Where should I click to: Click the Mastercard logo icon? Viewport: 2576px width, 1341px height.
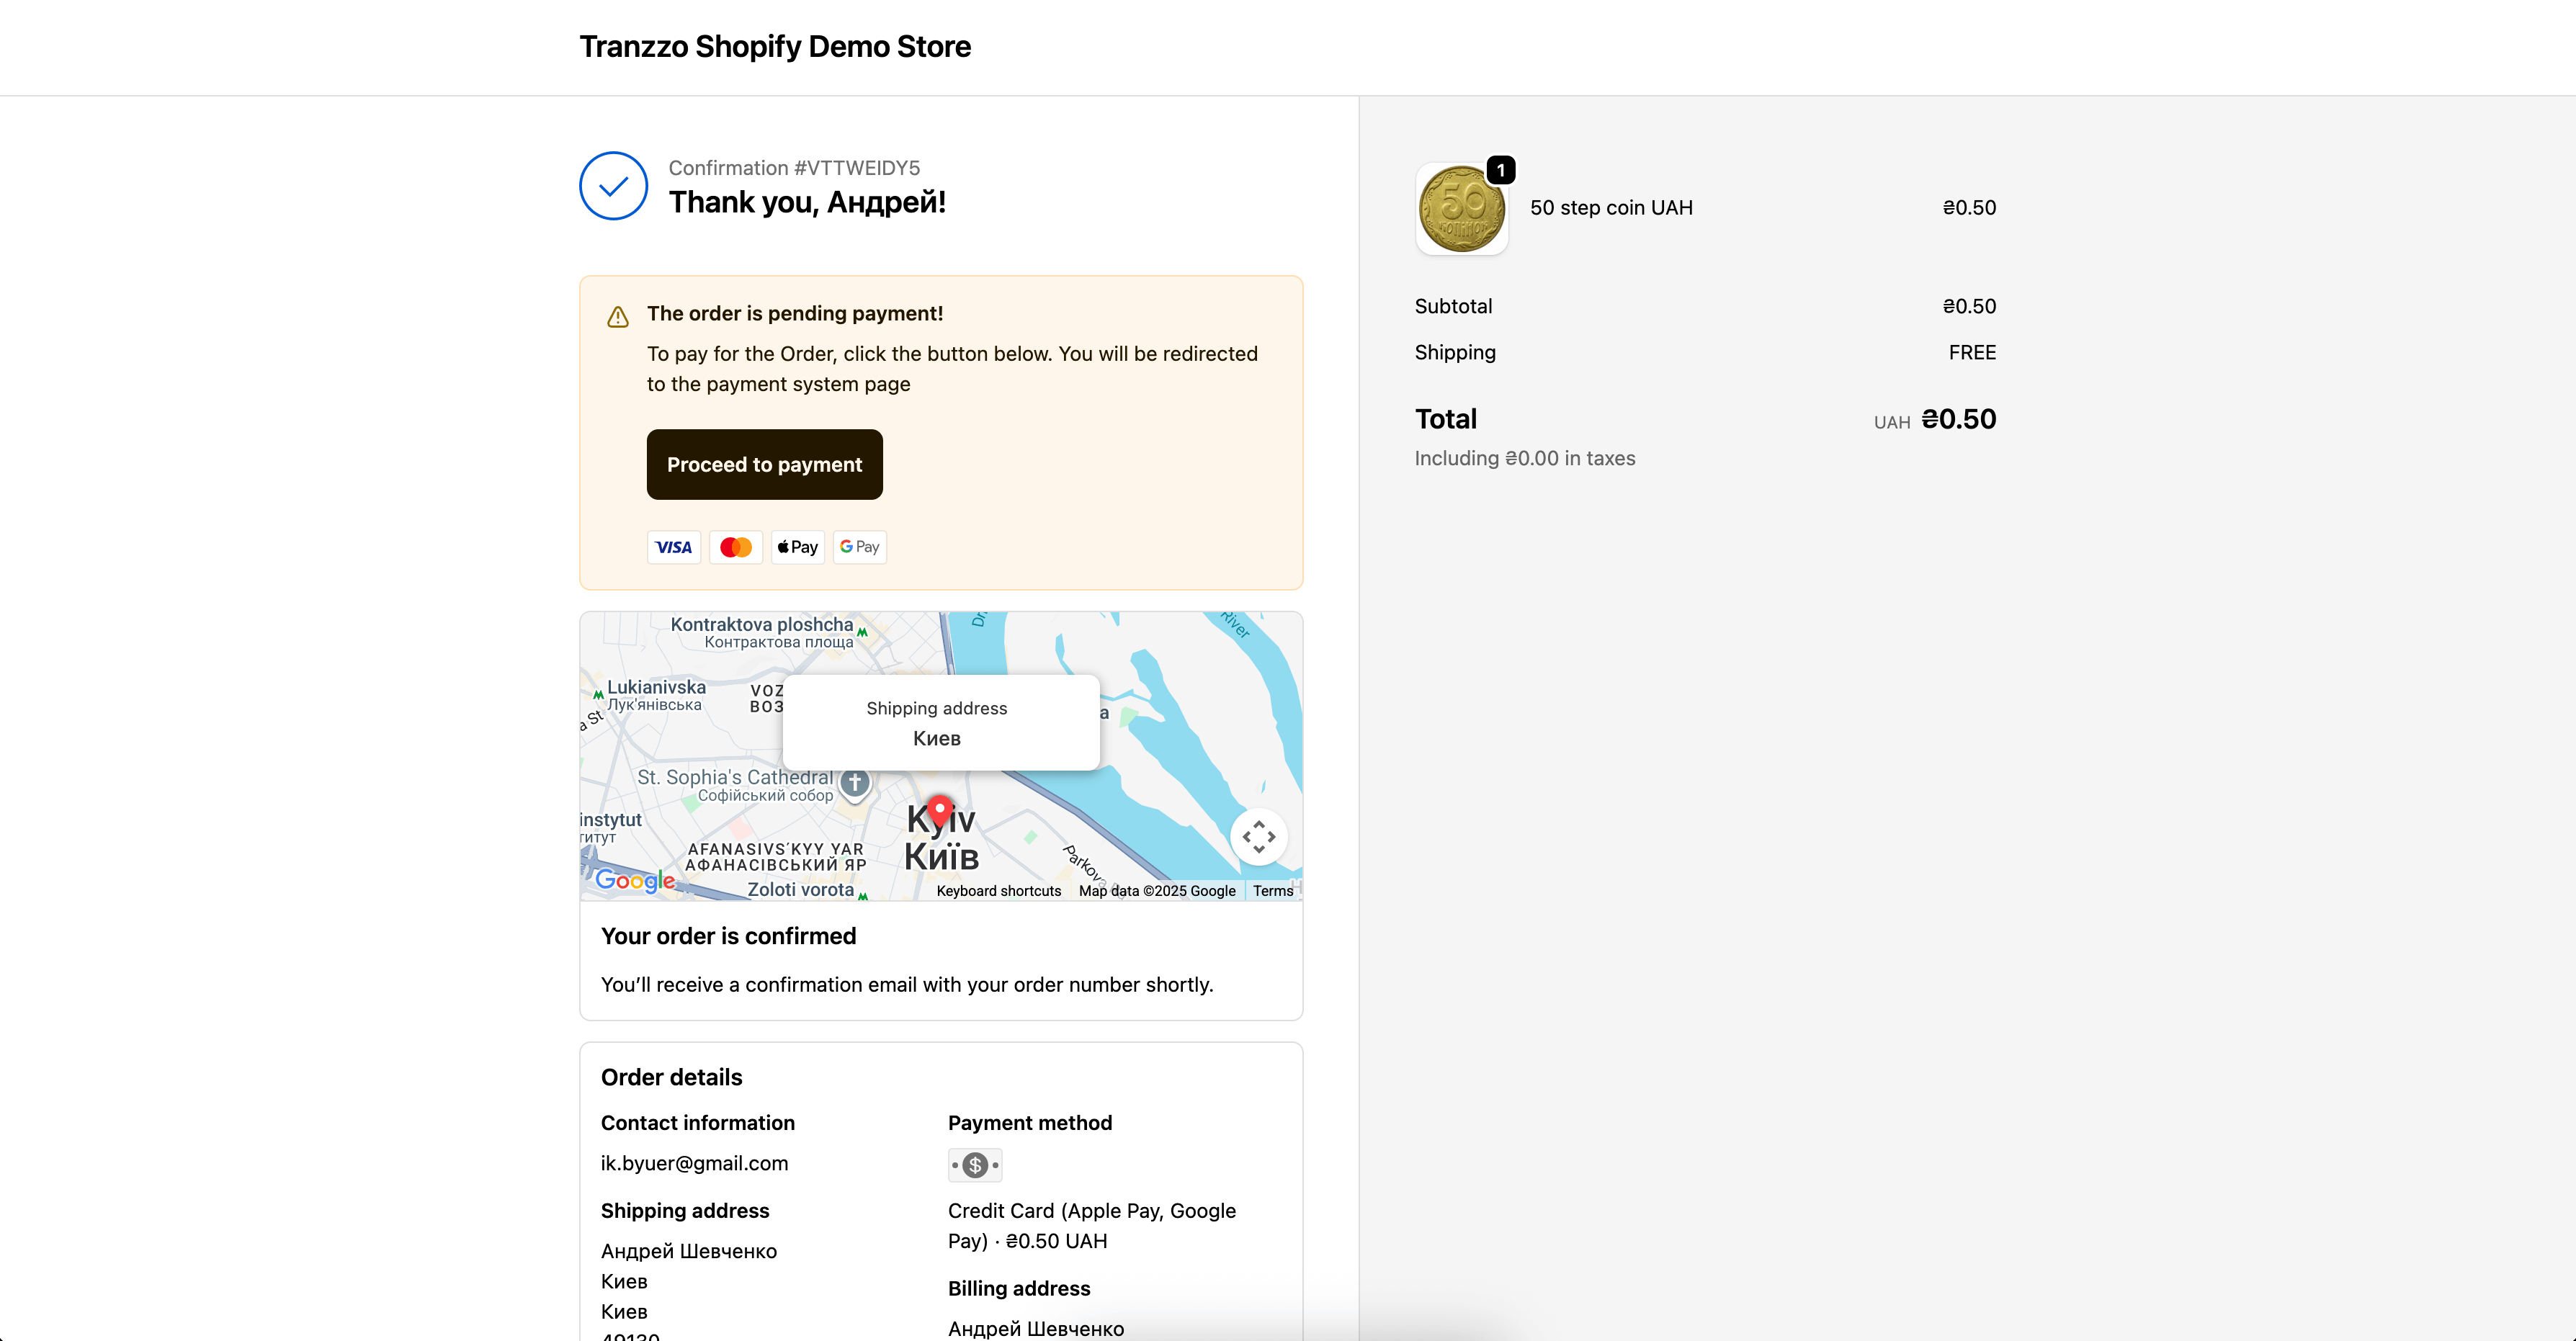click(736, 547)
